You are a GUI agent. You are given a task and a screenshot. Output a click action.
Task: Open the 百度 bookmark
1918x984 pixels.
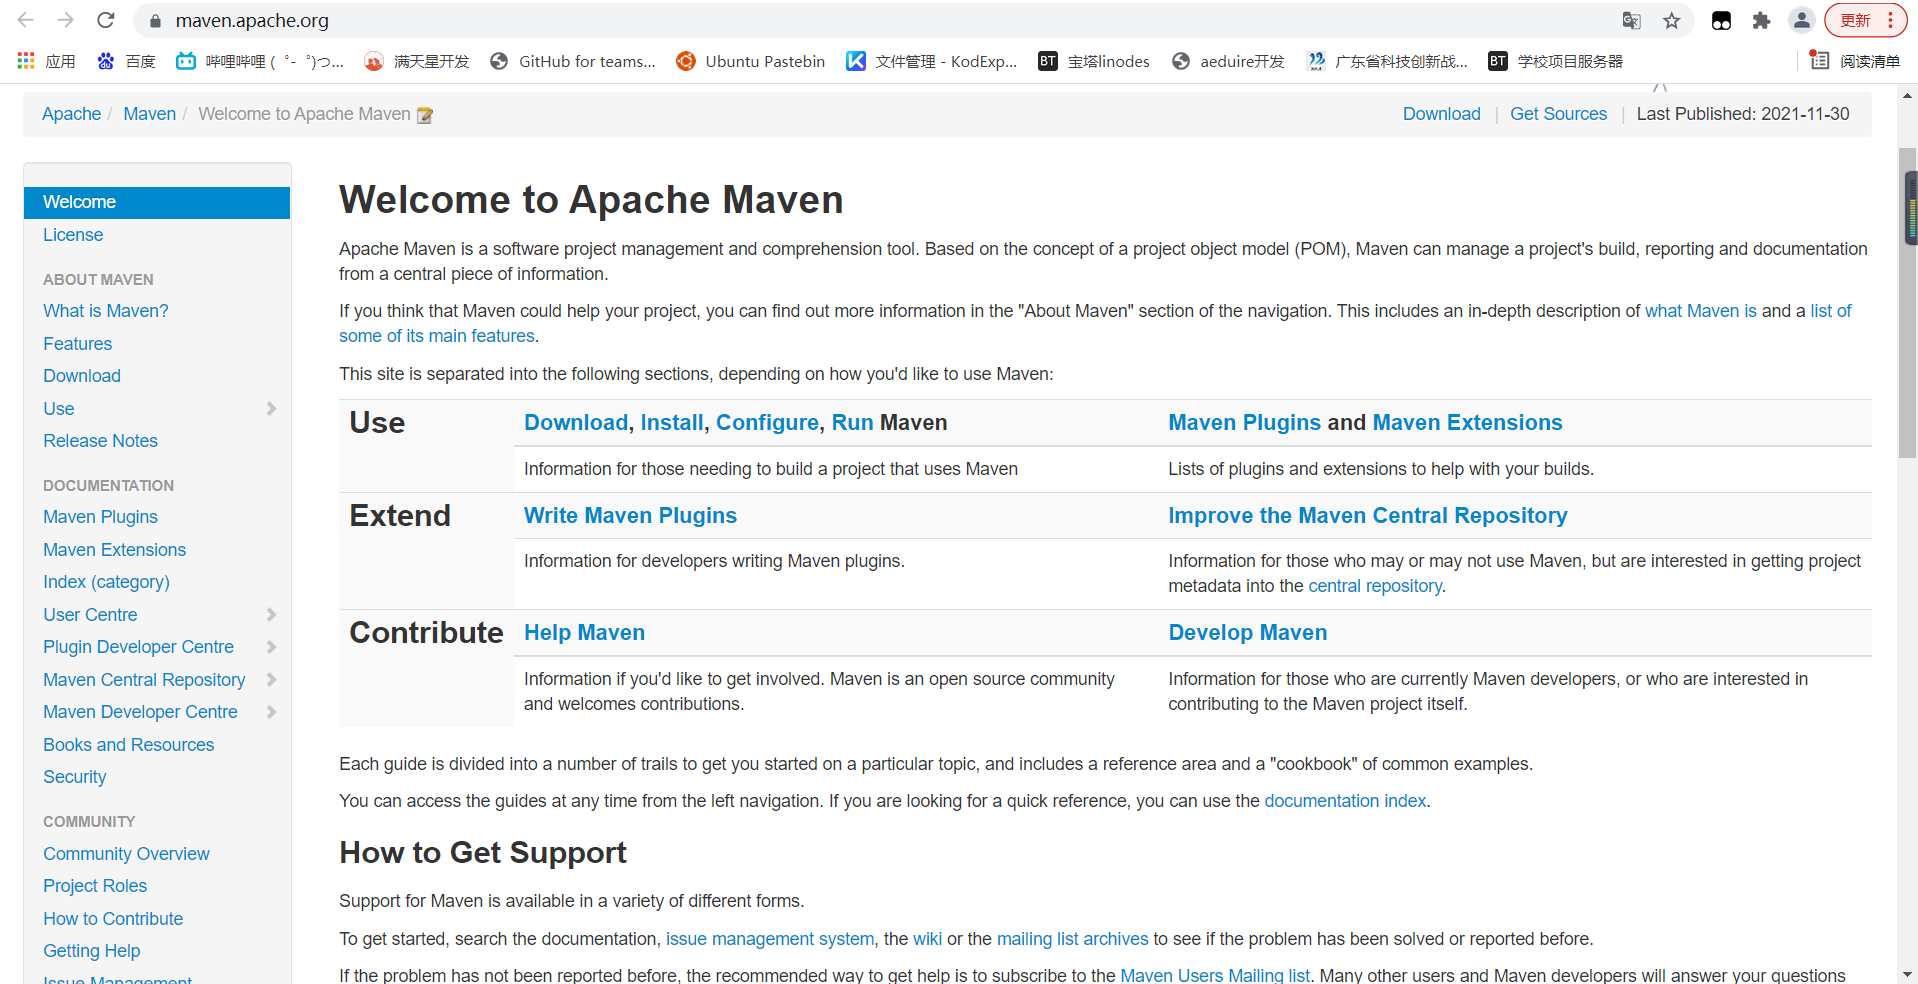(x=126, y=61)
